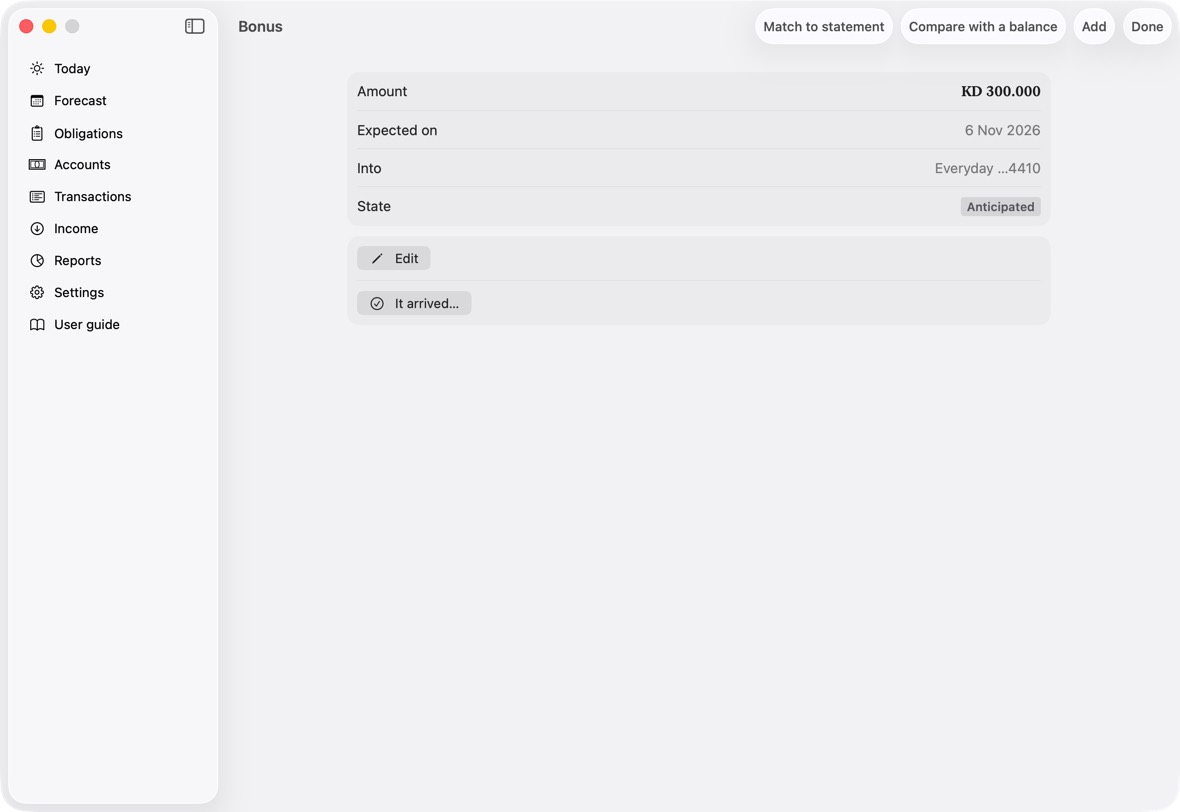Click the list icon beside Transactions
1180x812 pixels.
pos(37,196)
